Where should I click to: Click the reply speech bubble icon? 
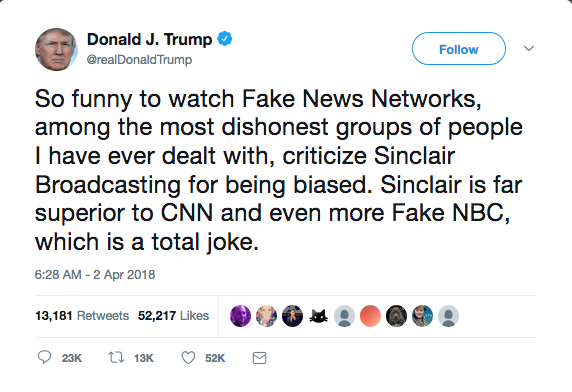click(45, 357)
